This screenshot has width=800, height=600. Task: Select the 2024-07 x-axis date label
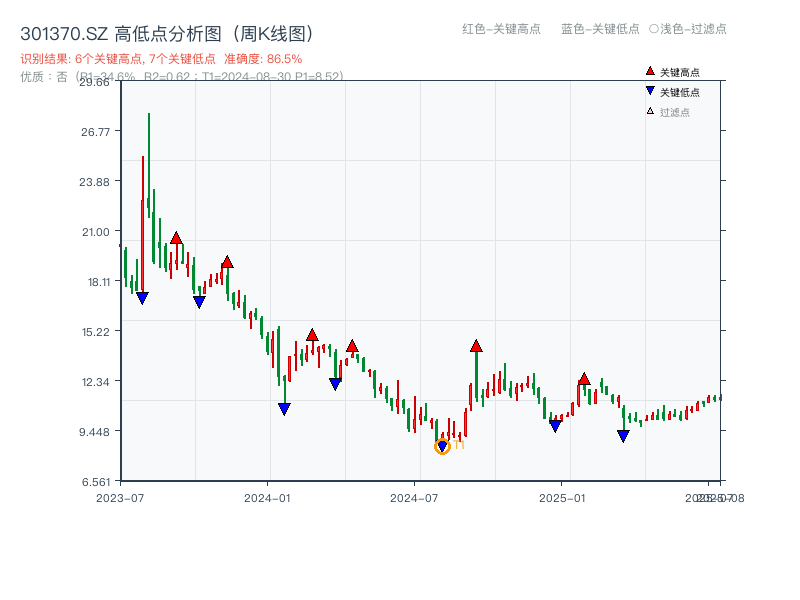(414, 496)
